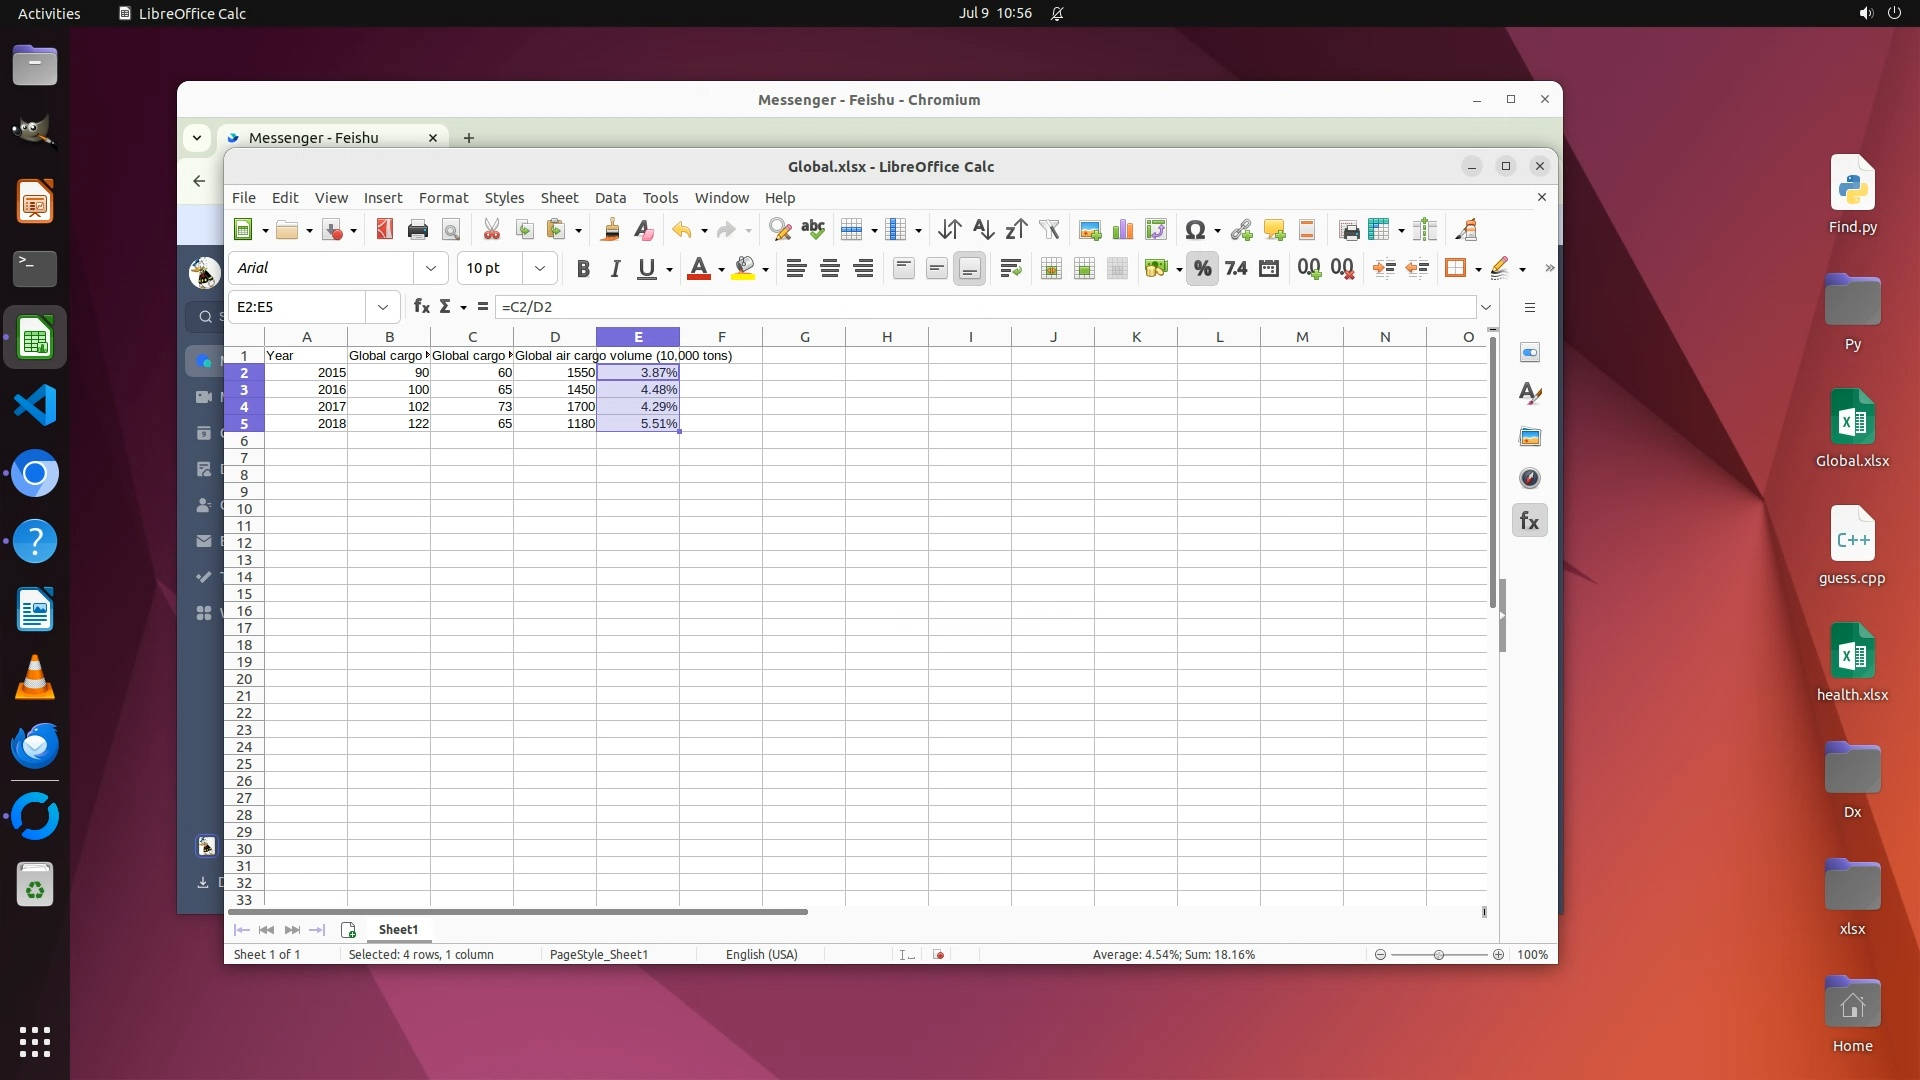Open the sidebar Functions panel icon
The height and width of the screenshot is (1080, 1920).
pyautogui.click(x=1529, y=521)
